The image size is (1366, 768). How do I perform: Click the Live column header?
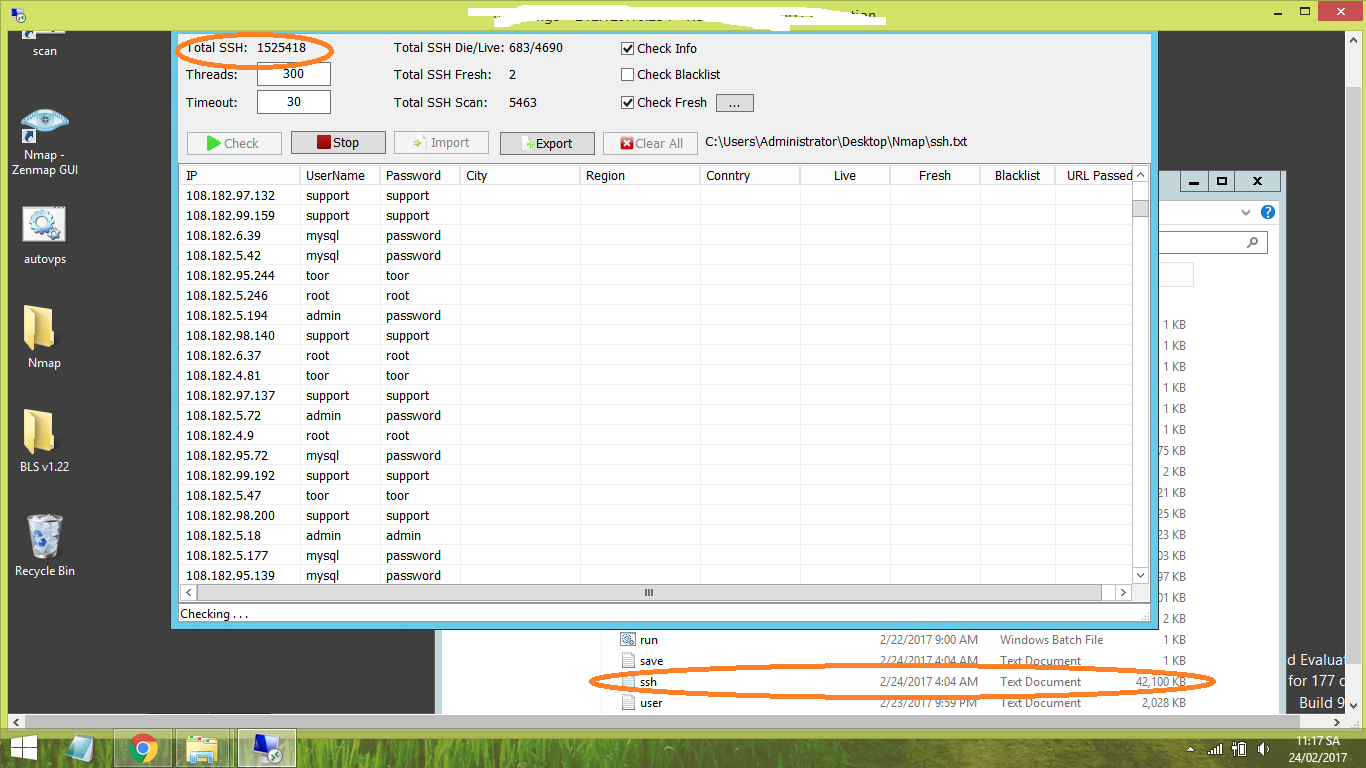click(x=845, y=175)
